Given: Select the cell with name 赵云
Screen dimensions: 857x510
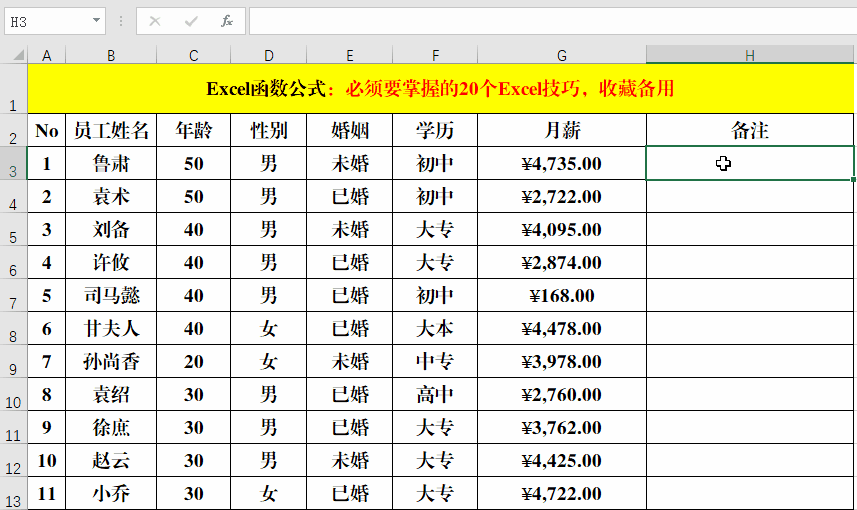Looking at the screenshot, I should pos(111,460).
